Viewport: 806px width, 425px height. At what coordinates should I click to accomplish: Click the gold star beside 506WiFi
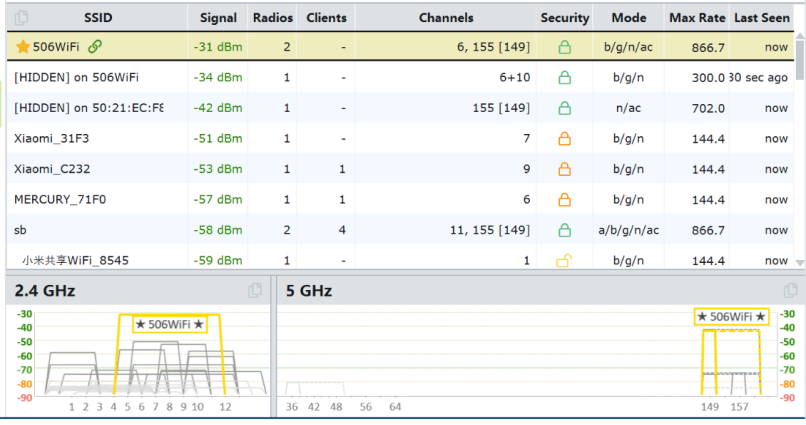tap(23, 47)
